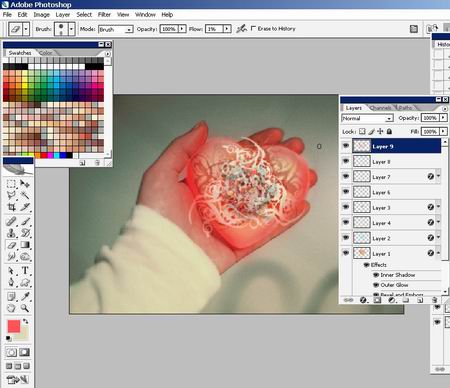Viewport: 450px width, 388px height.
Task: Select the Hand tool
Action: (11, 308)
